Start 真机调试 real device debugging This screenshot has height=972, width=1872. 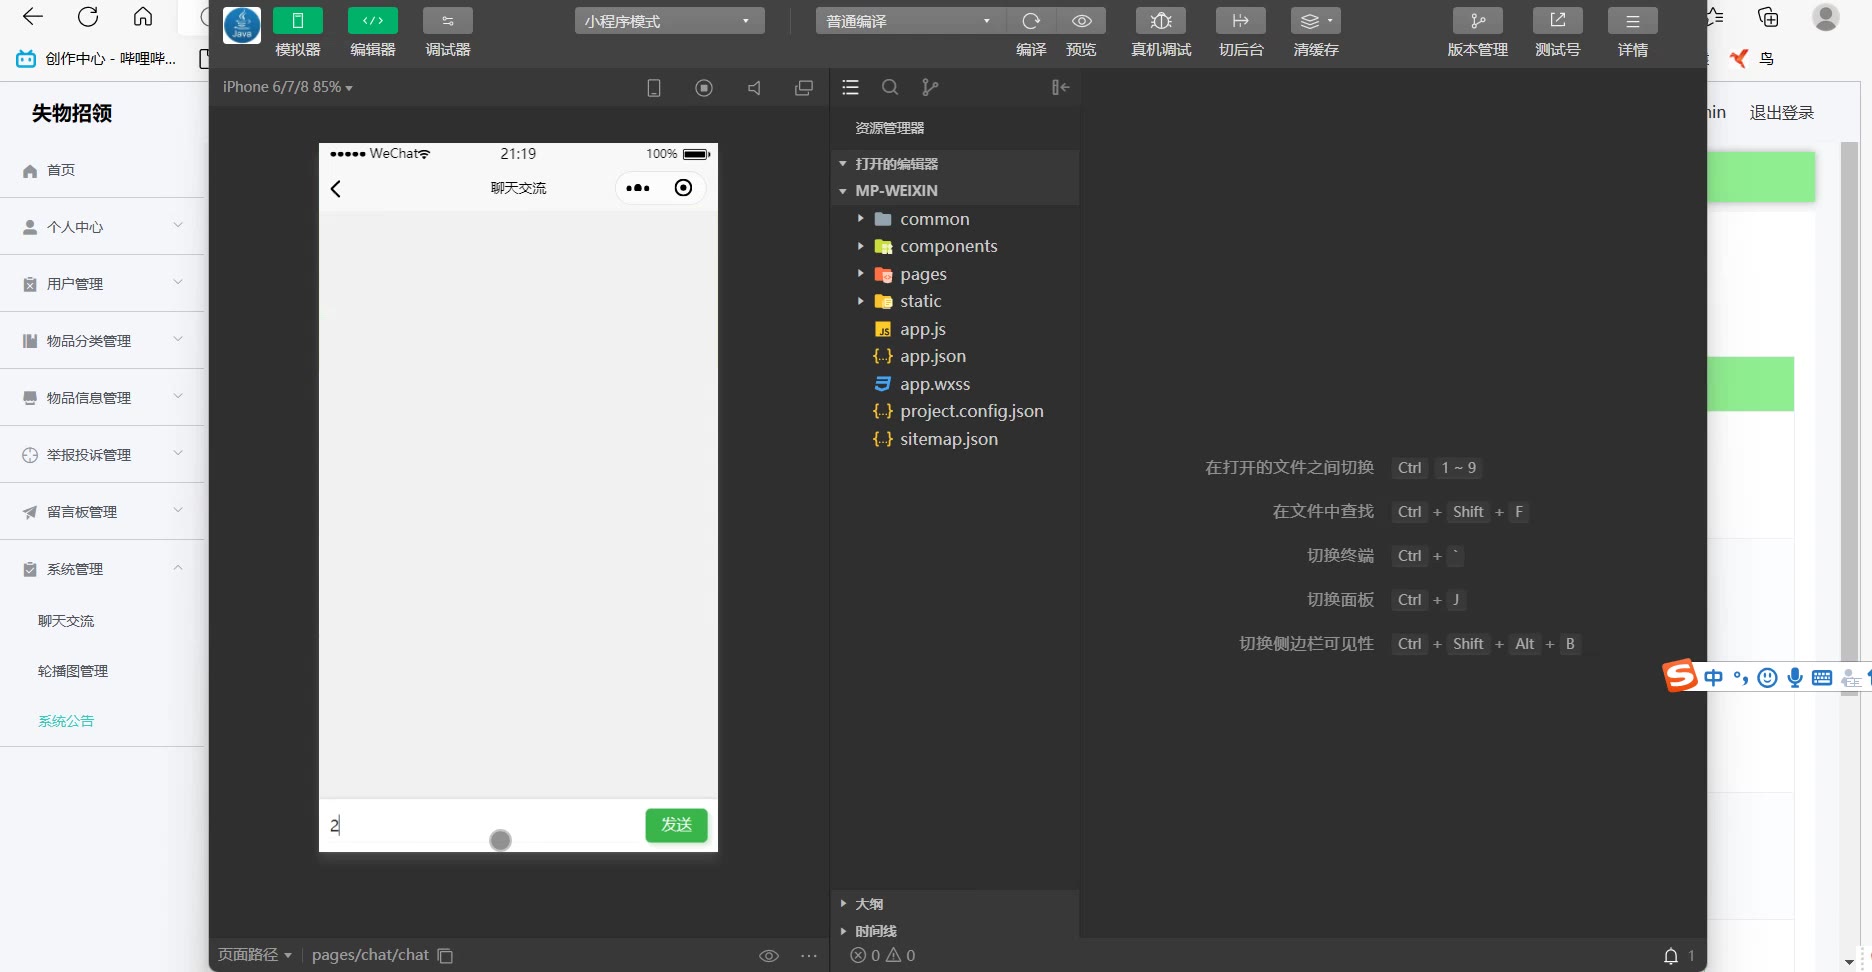tap(1161, 21)
